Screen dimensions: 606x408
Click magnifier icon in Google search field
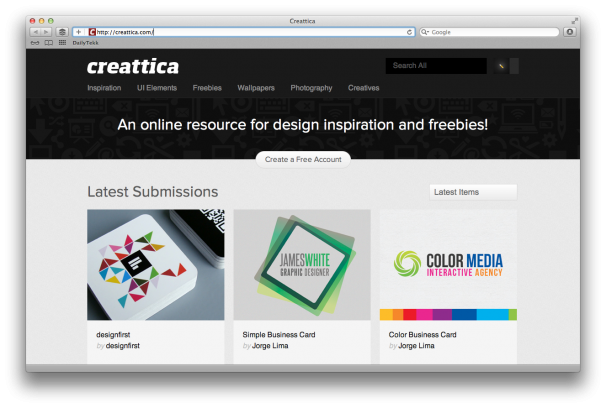[425, 32]
